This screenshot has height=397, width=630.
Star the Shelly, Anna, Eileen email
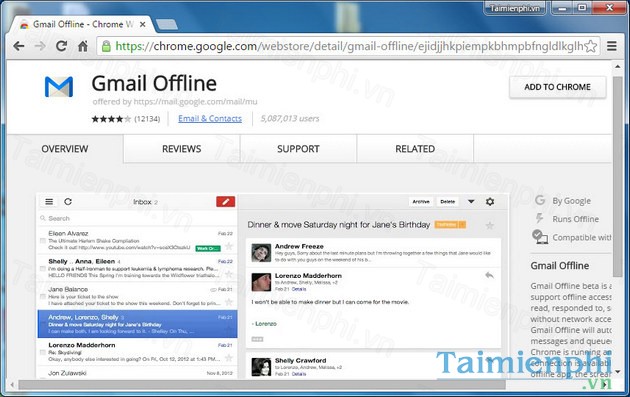[x=229, y=274]
